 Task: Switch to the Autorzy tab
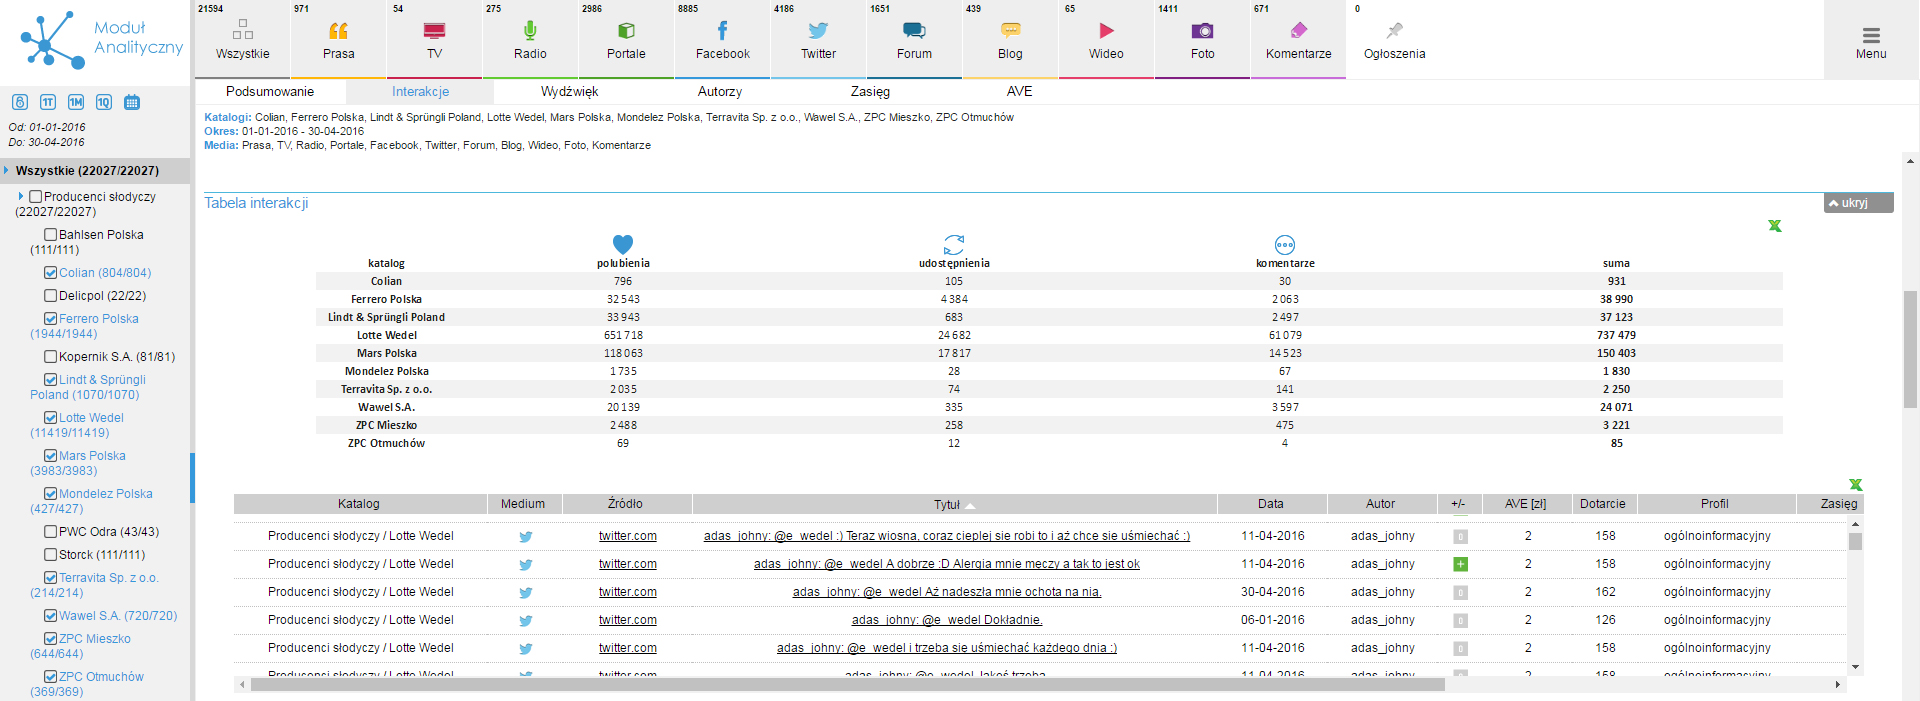tap(720, 91)
